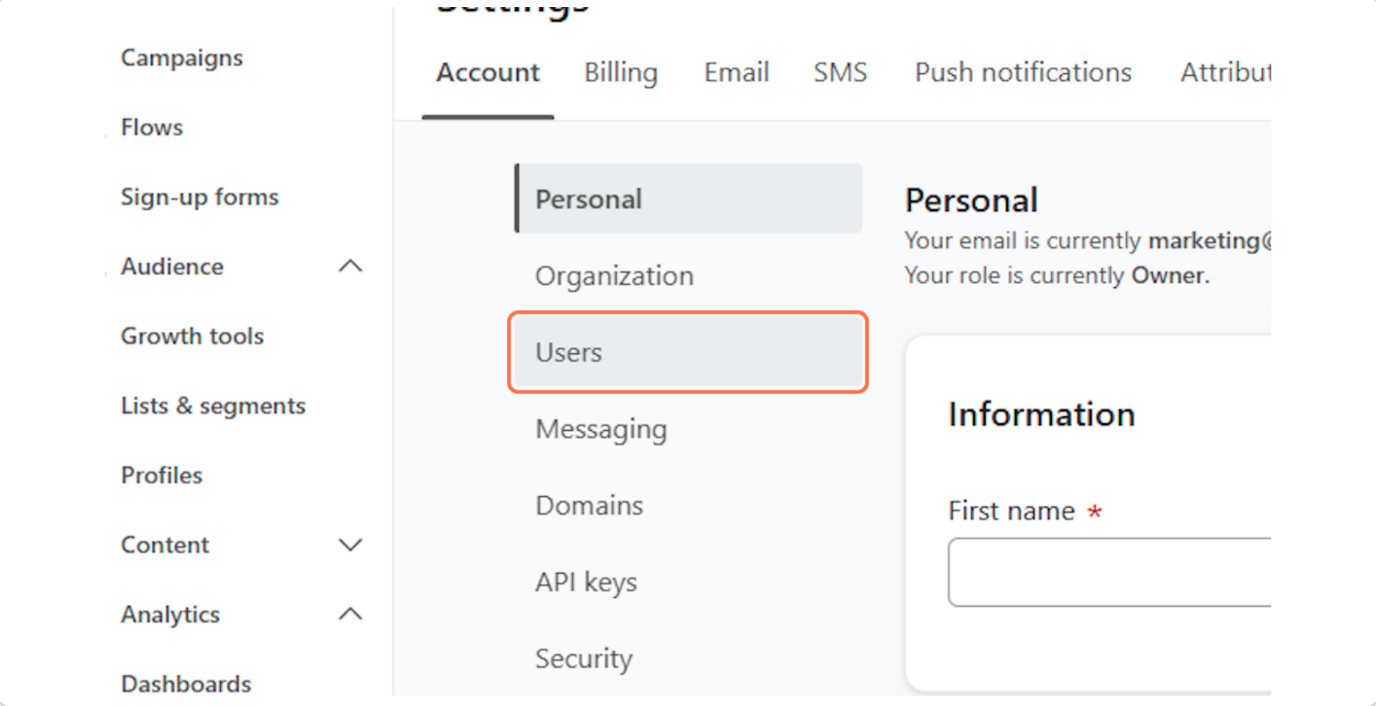1376x706 pixels.
Task: Open Dashboards under Analytics
Action: coord(186,684)
